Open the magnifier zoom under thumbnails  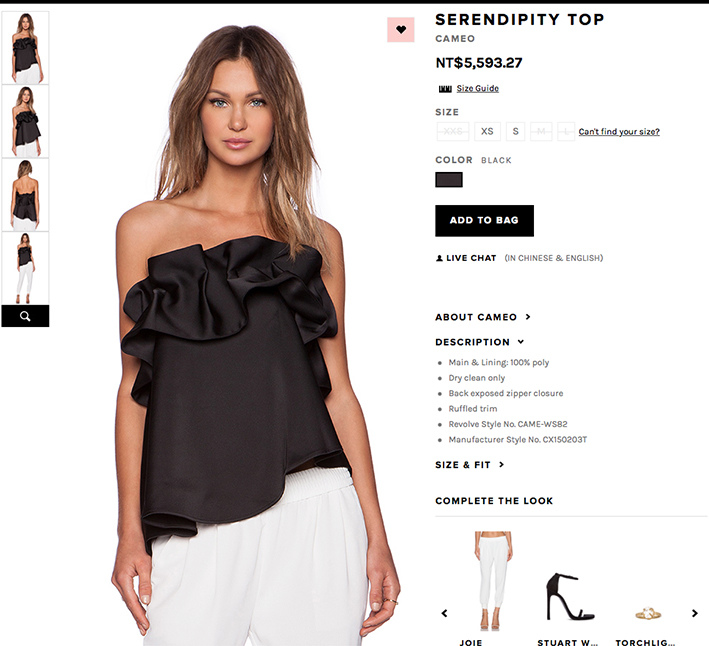25,316
